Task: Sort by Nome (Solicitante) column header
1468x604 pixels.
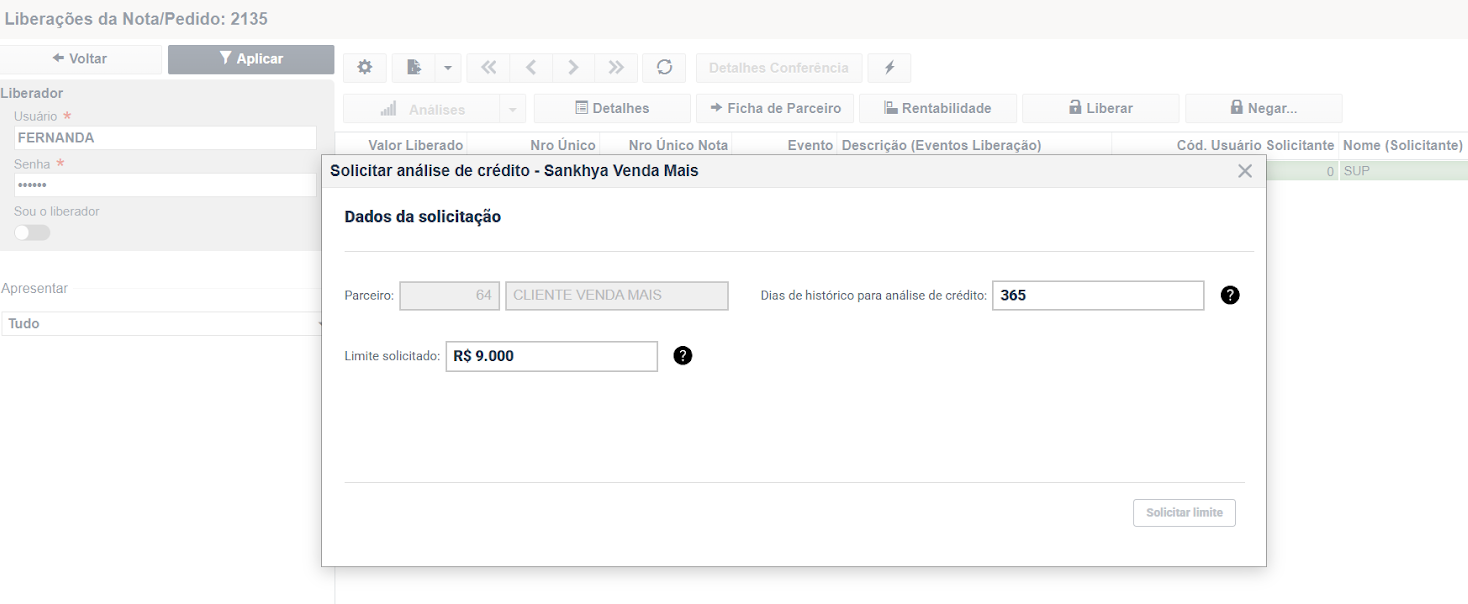Action: [1403, 146]
